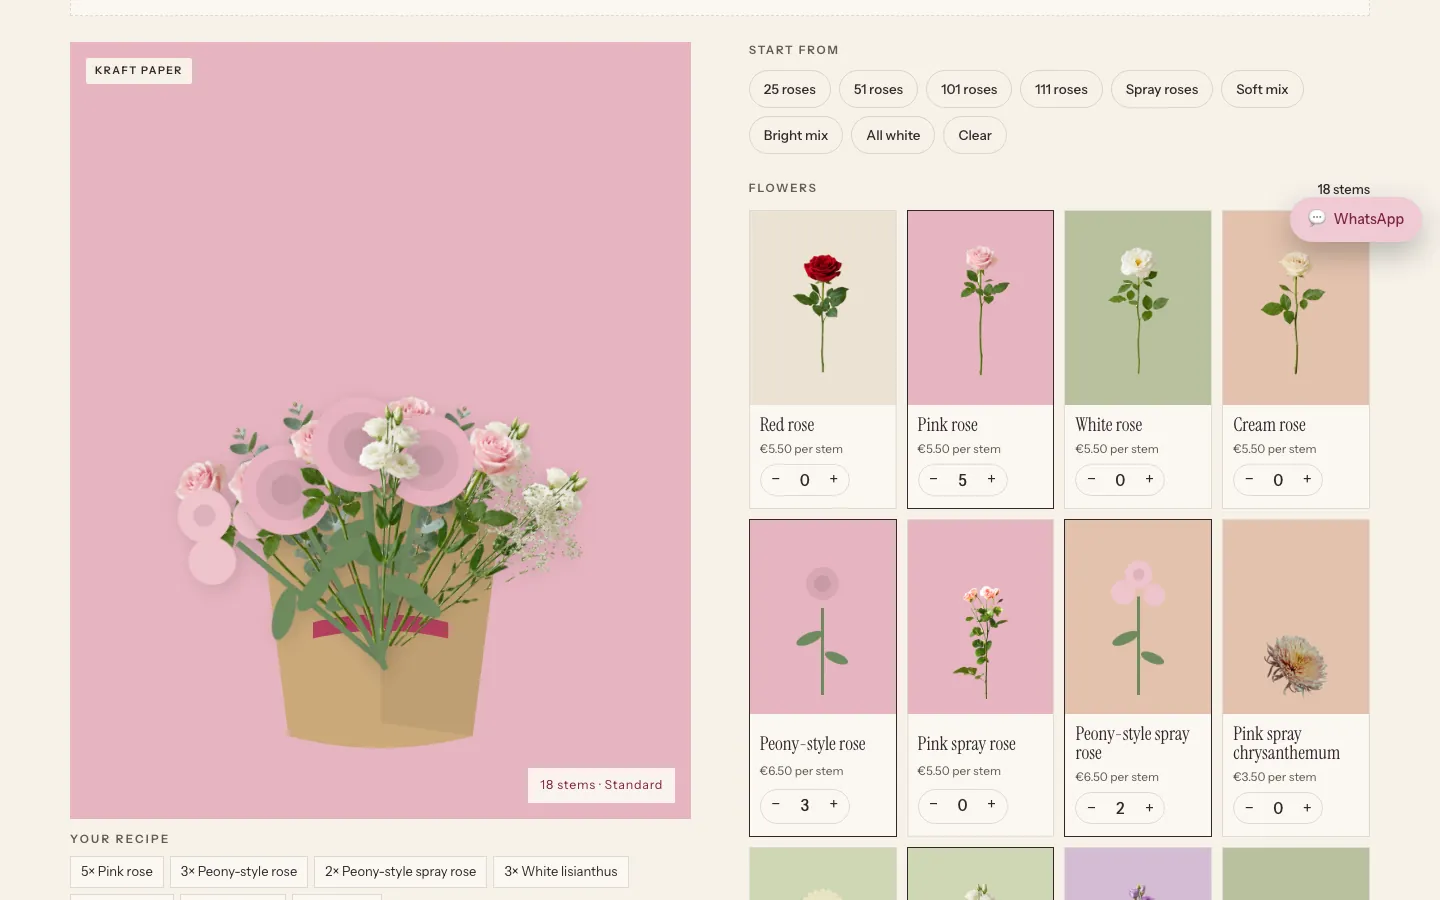This screenshot has height=900, width=1440.
Task: Decrease Pink spray rose count
Action: (x=934, y=805)
